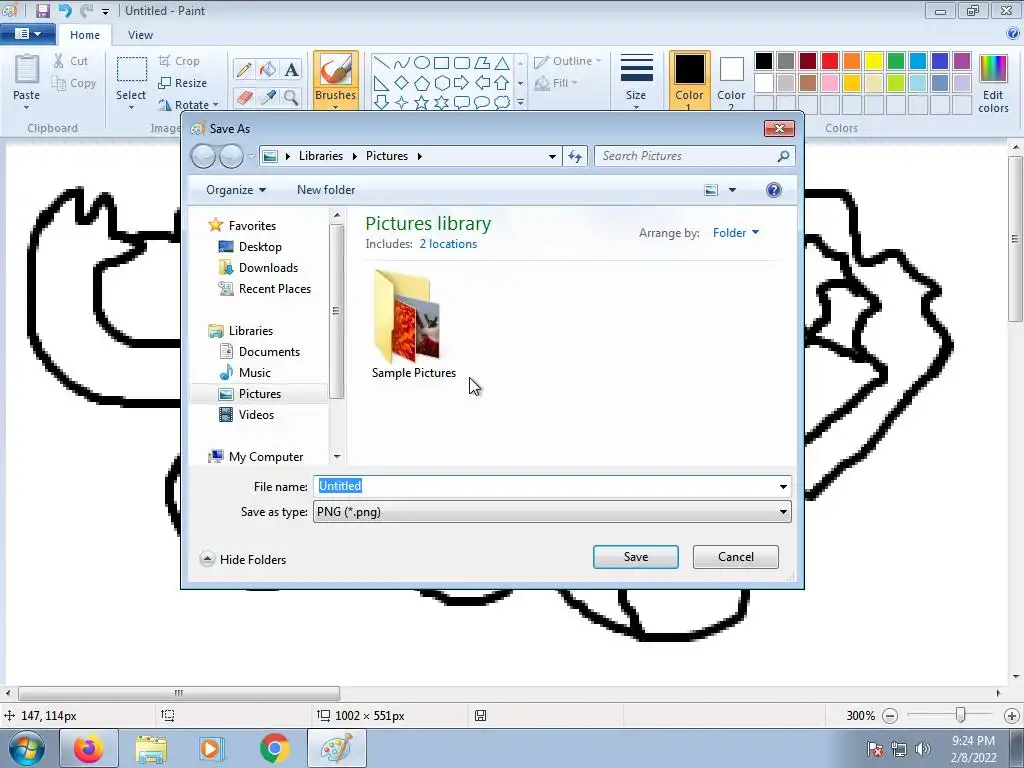The image size is (1024, 768).
Task: Open the Organize dropdown menu
Action: [236, 190]
